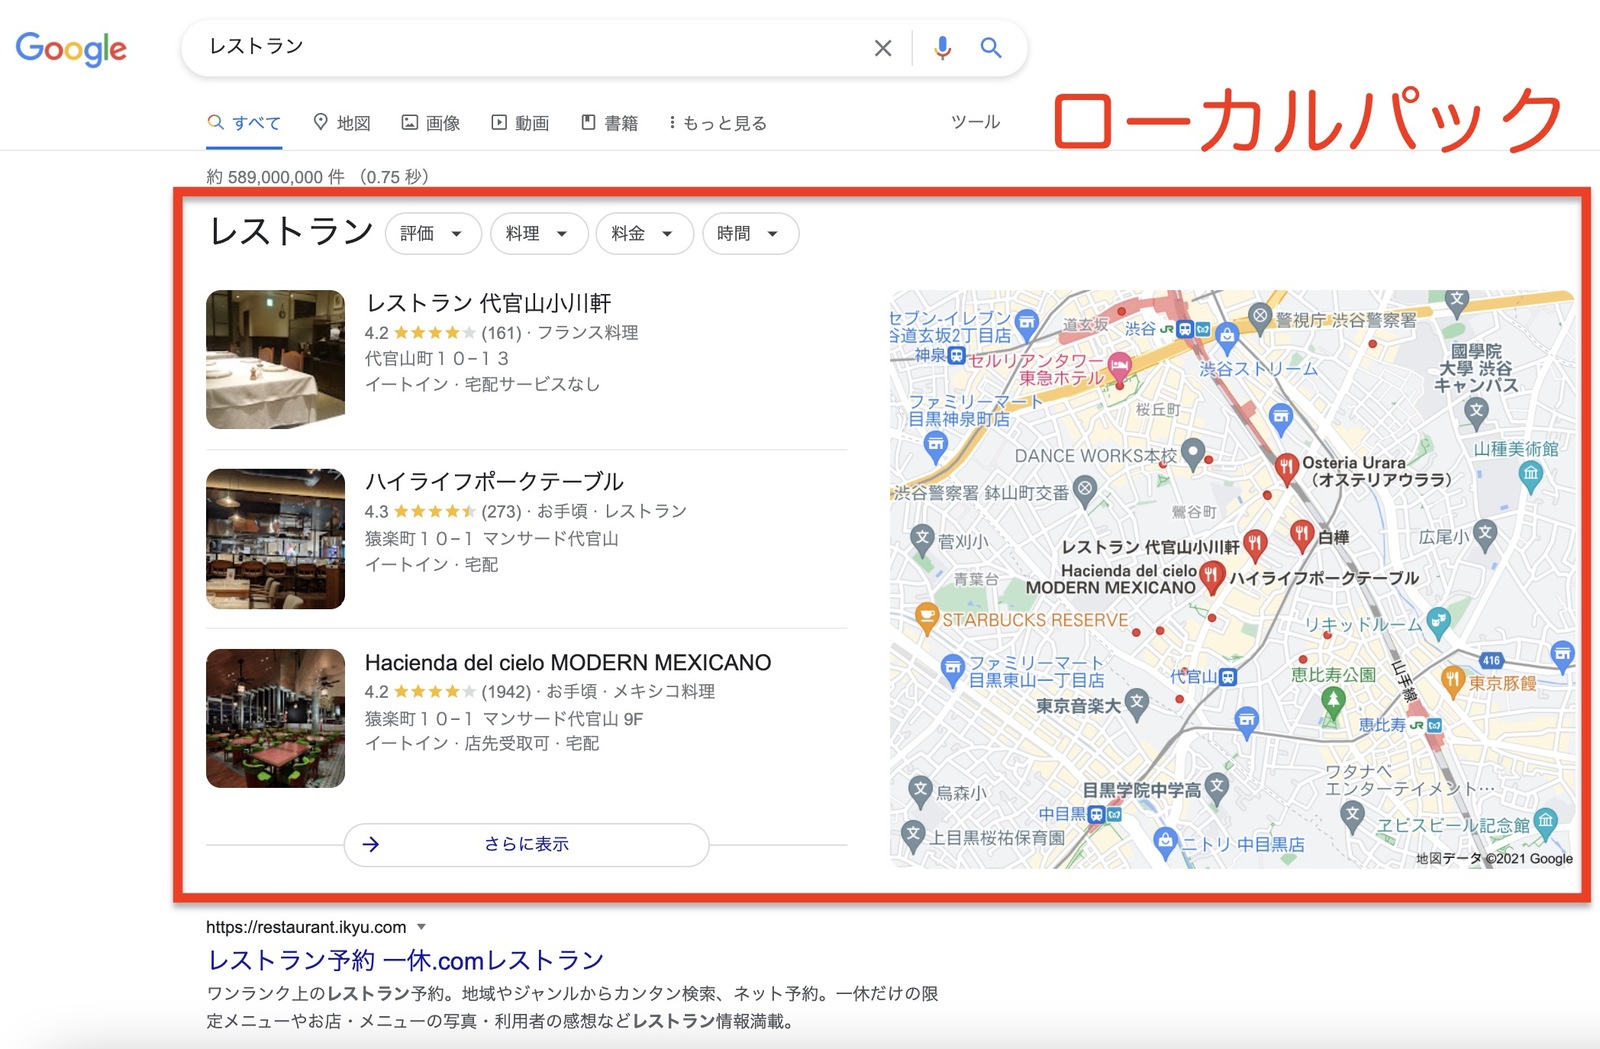Open the https://restaurant.ikyu.com URL dropdown arrow
The height and width of the screenshot is (1049, 1600).
(421, 927)
